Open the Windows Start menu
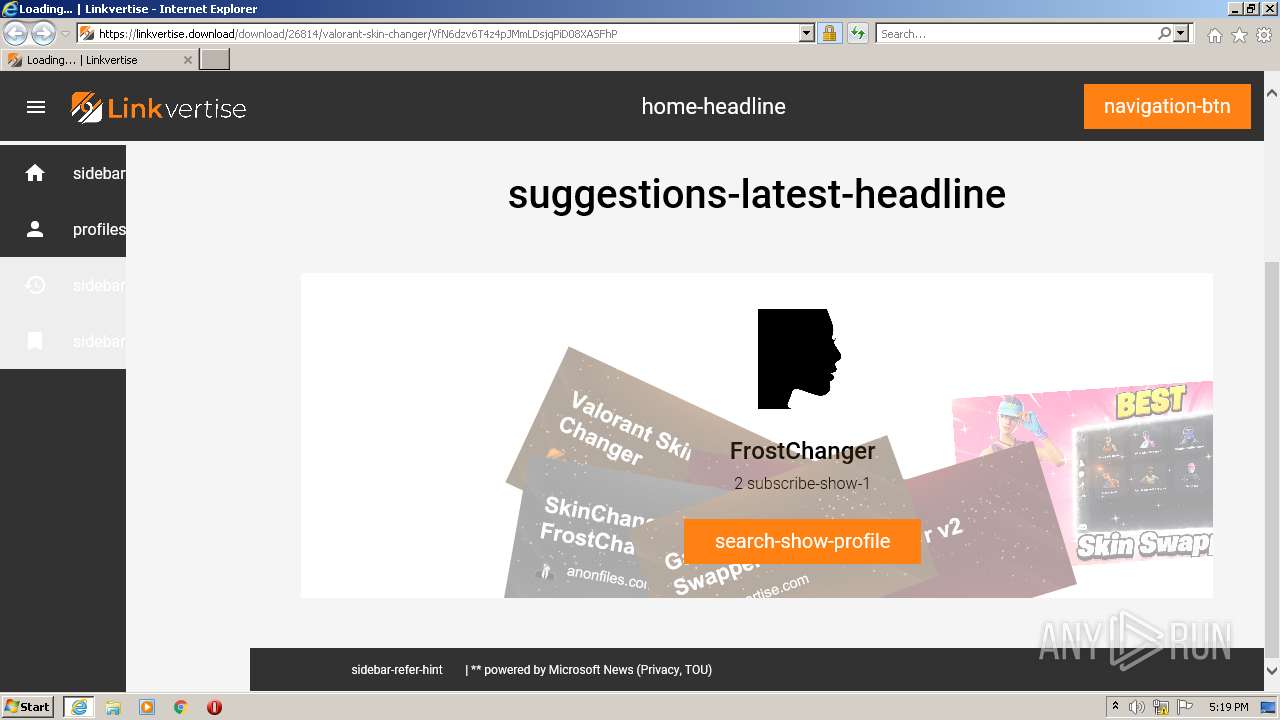Screen dimensions: 1280x720 coord(28,706)
